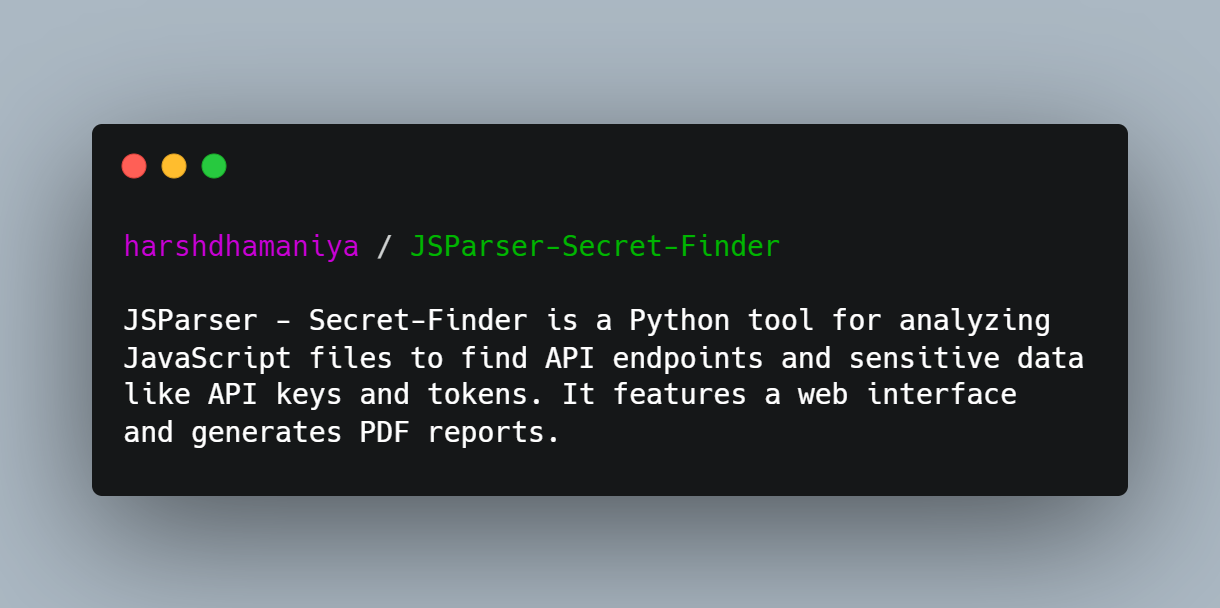Click the word "analyzing" in the first line
The width and height of the screenshot is (1220, 608).
pos(974,321)
